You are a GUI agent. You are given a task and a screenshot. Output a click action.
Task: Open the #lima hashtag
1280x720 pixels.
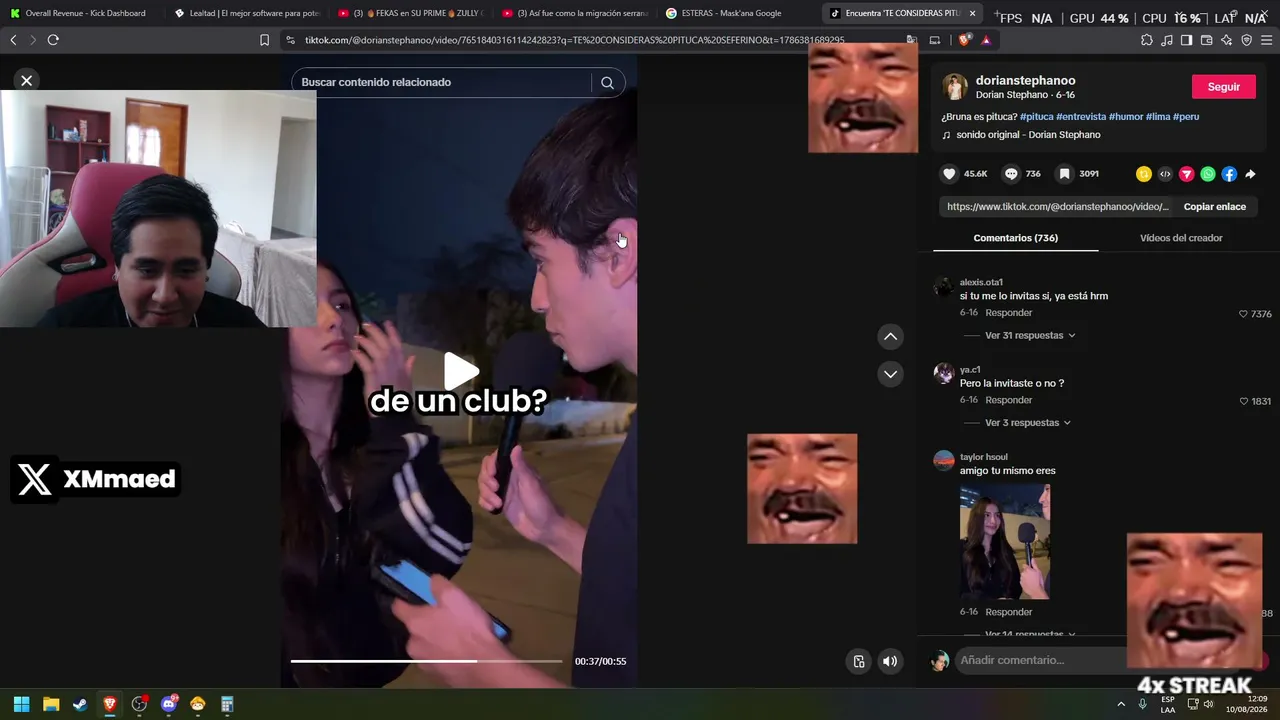pyautogui.click(x=1158, y=117)
